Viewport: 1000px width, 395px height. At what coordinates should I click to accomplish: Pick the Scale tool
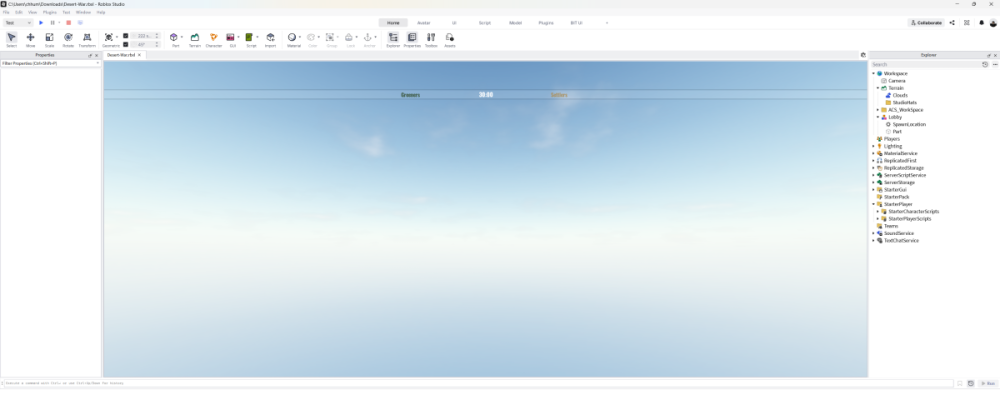pos(49,40)
